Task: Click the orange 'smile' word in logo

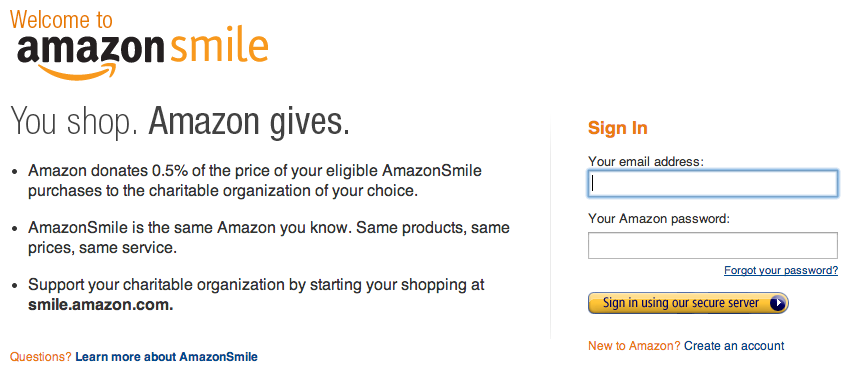Action: click(219, 47)
